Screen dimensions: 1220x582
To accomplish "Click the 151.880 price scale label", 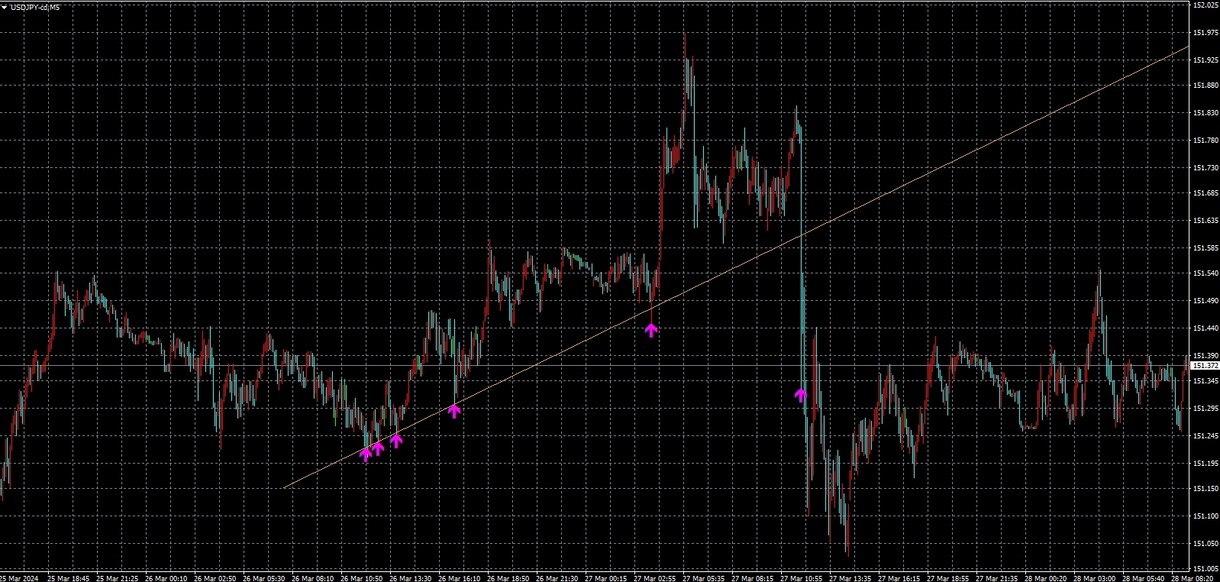I will coord(1205,87).
